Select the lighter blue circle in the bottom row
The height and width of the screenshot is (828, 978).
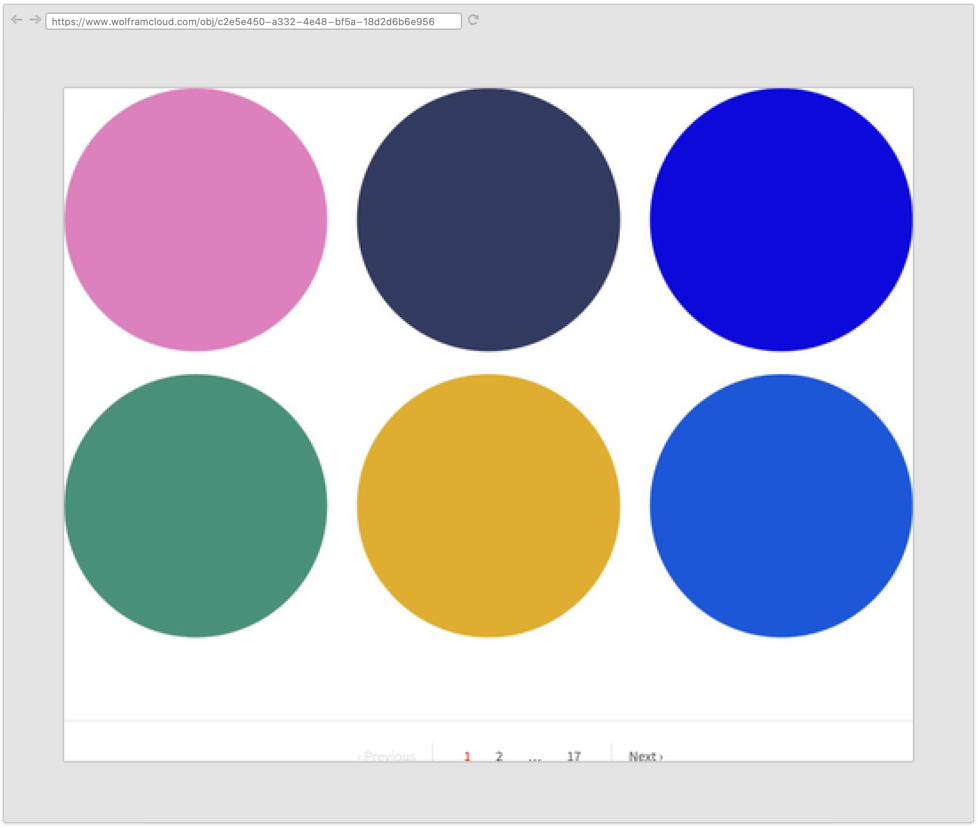781,506
